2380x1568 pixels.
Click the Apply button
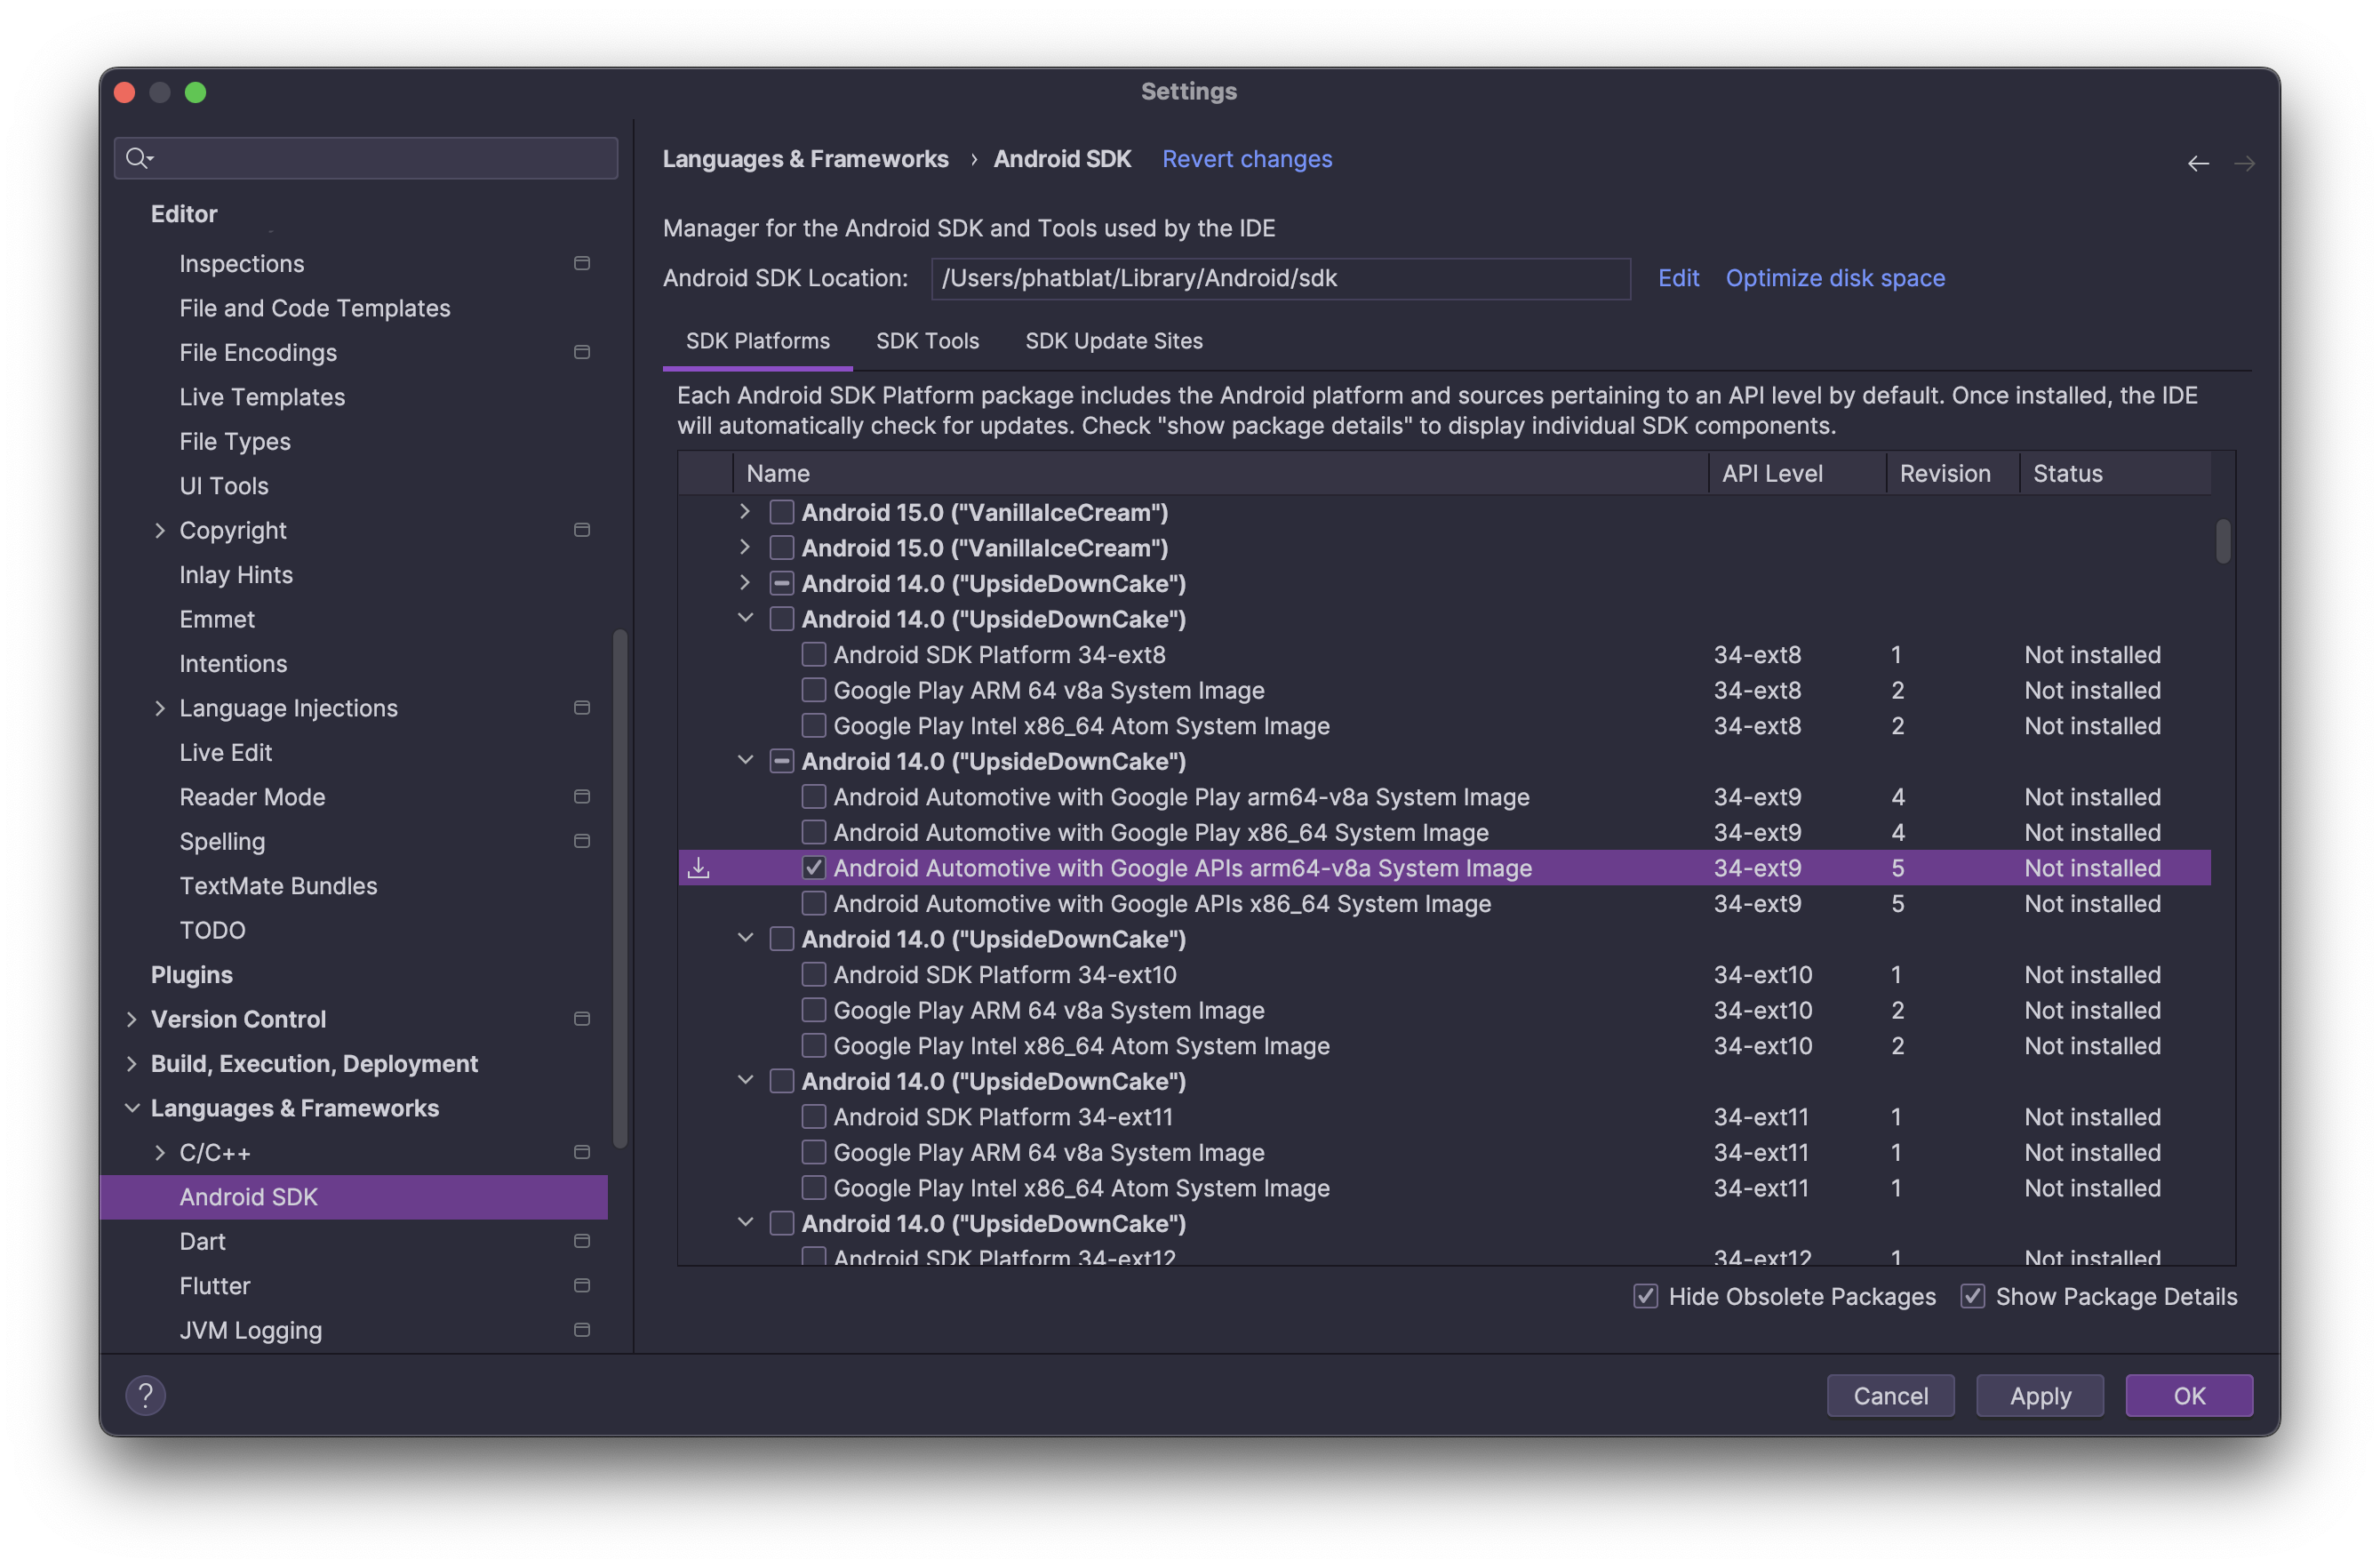(2039, 1395)
